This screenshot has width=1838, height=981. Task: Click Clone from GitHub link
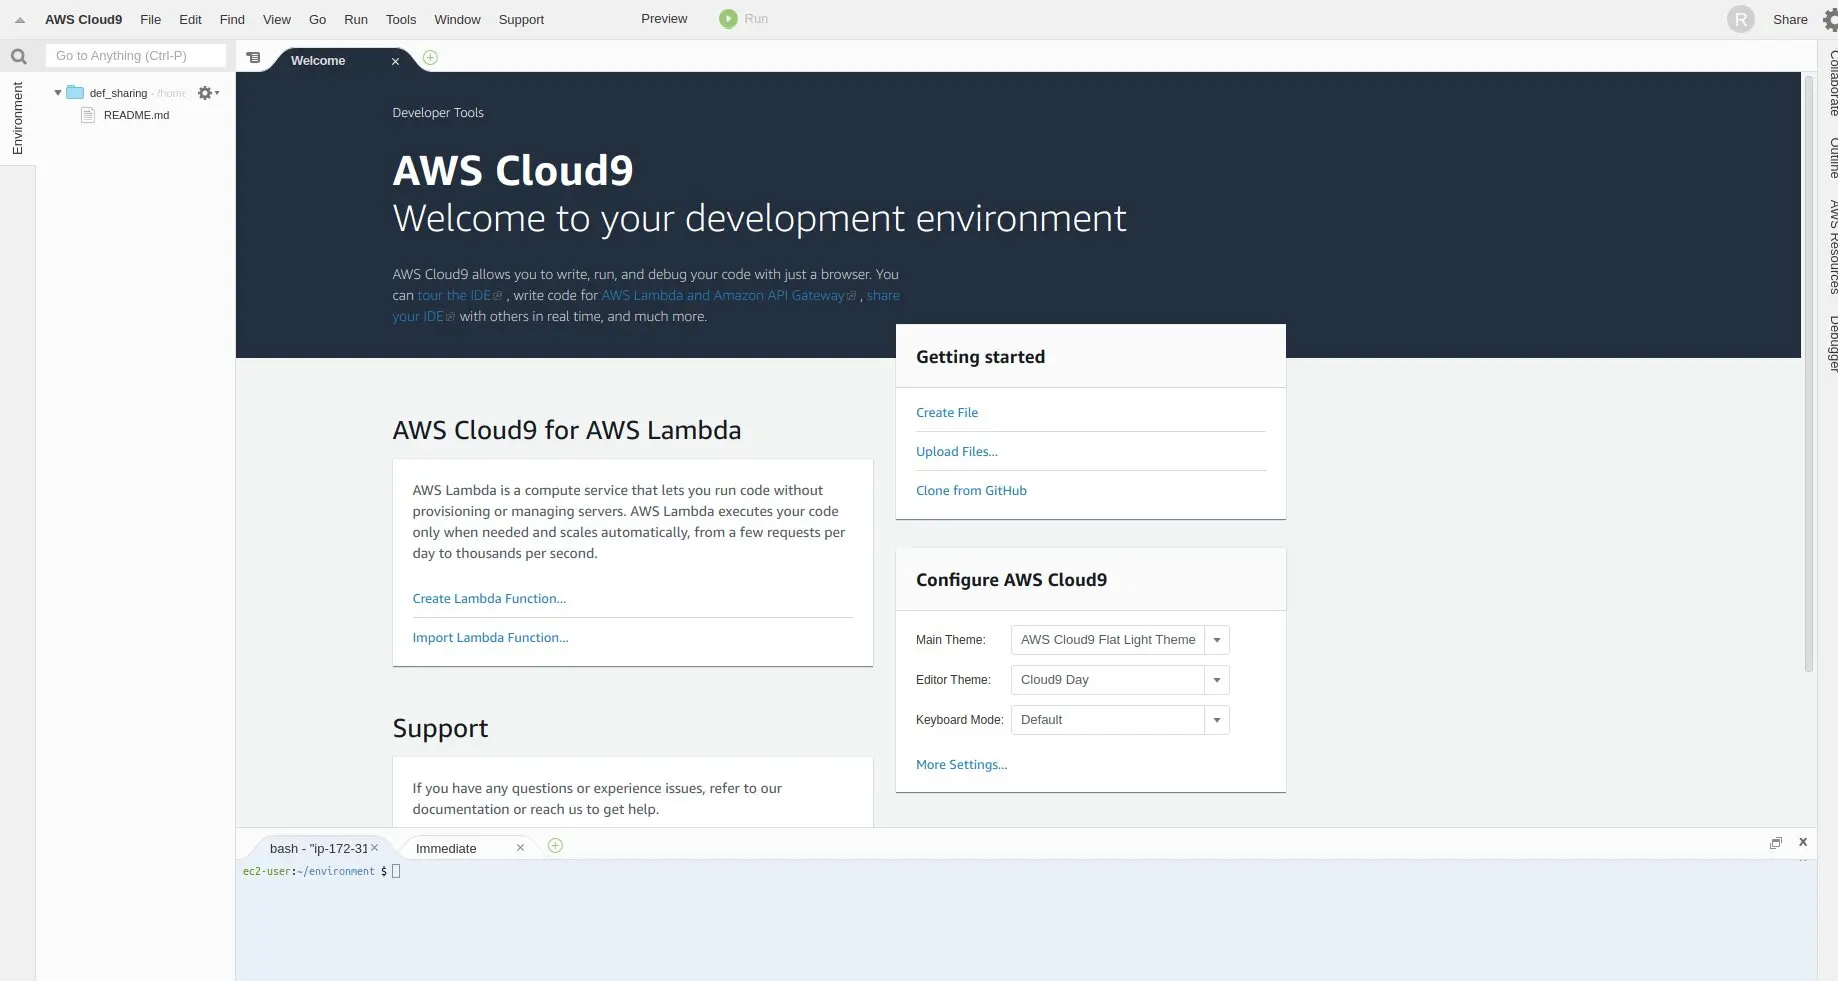(x=971, y=490)
